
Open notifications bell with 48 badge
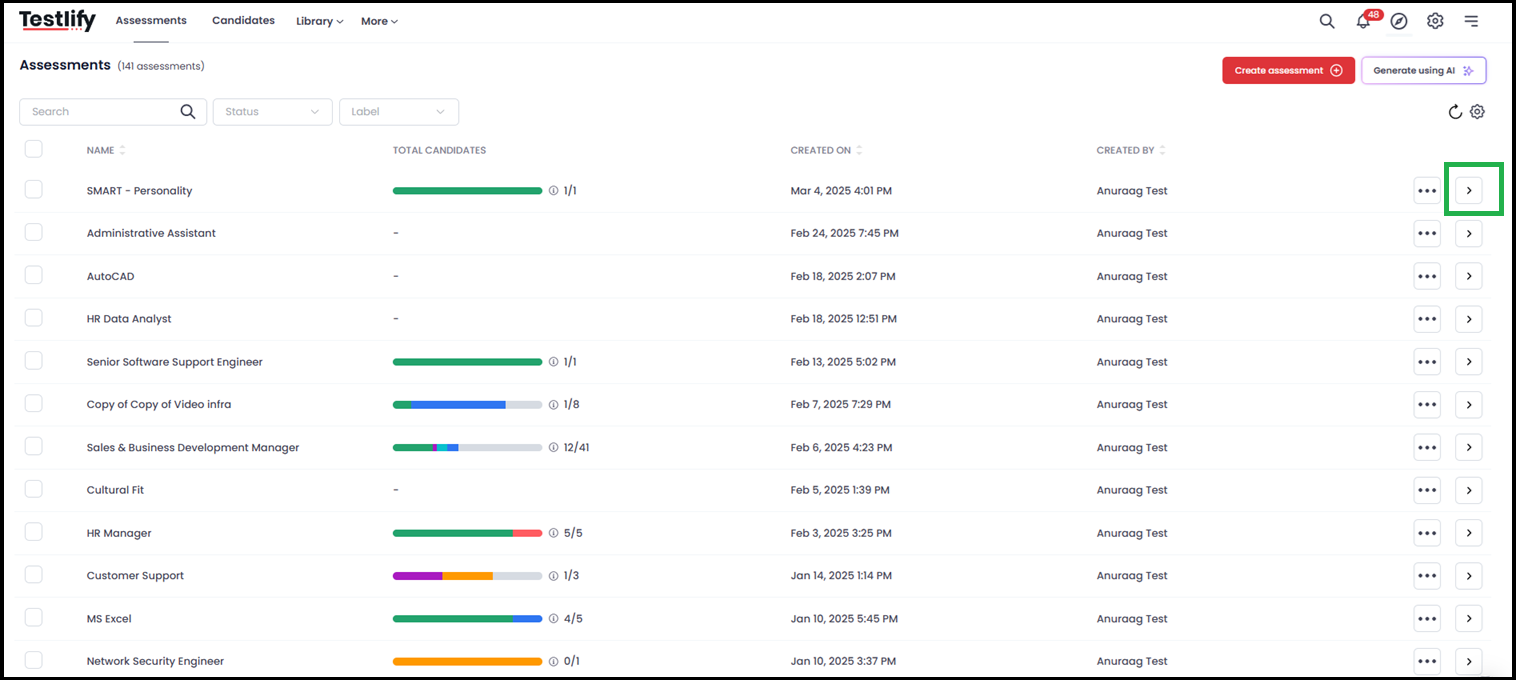point(1364,21)
